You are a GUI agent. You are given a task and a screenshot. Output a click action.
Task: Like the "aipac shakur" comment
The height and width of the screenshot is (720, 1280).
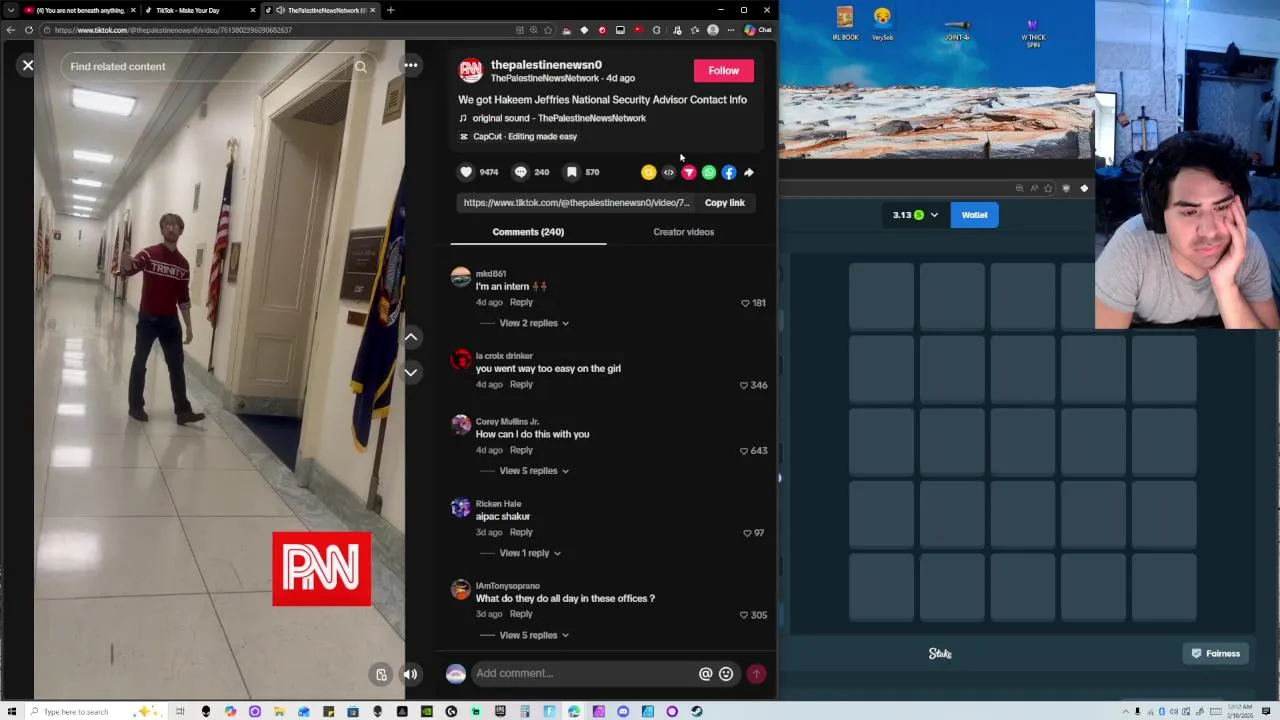click(x=747, y=533)
